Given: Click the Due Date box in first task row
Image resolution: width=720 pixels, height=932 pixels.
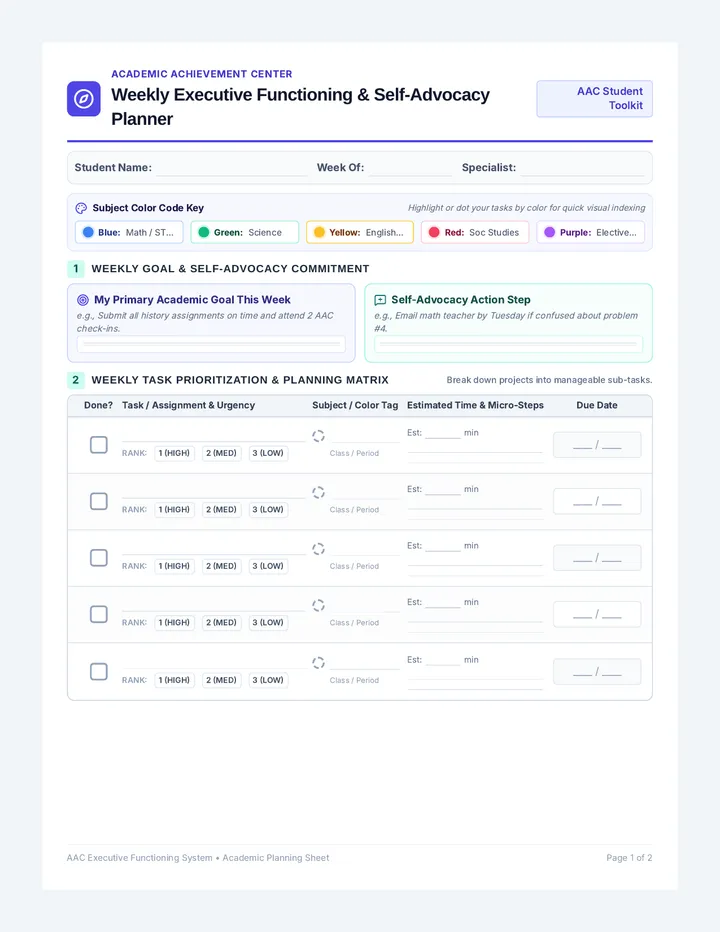Looking at the screenshot, I should (x=597, y=445).
